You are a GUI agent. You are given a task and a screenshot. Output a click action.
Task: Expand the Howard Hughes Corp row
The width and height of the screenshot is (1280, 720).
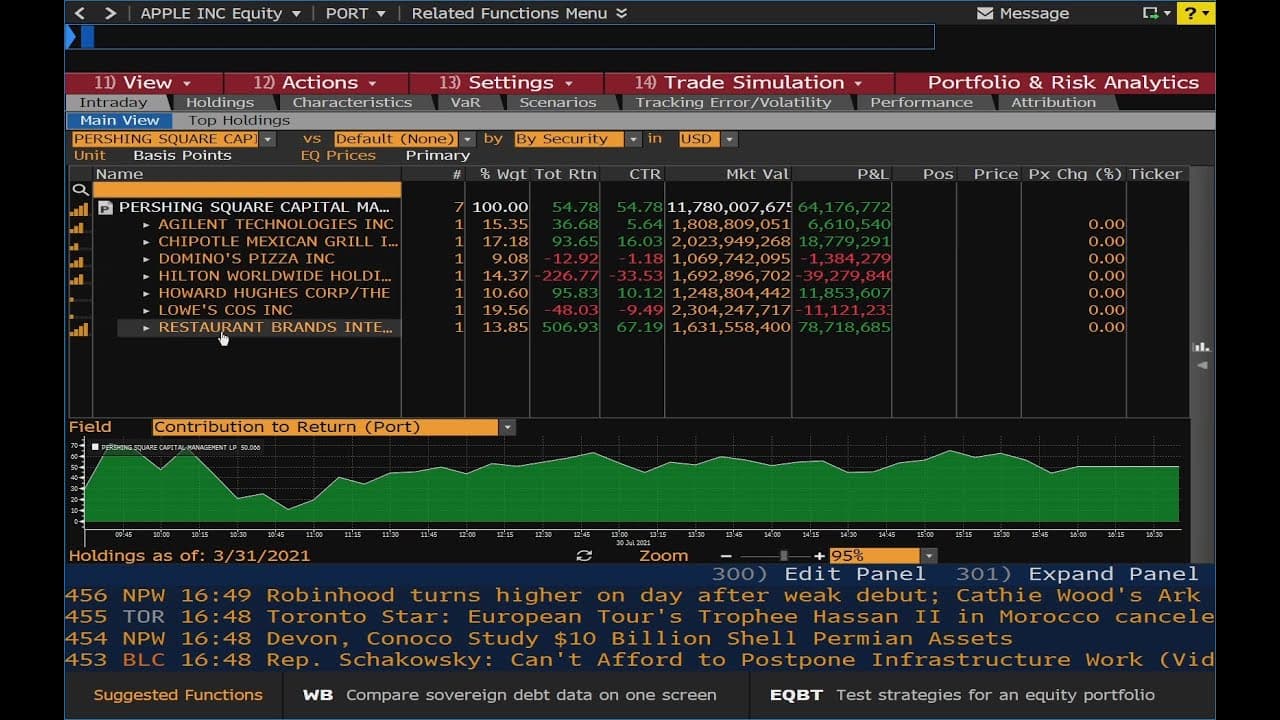pyautogui.click(x=146, y=293)
